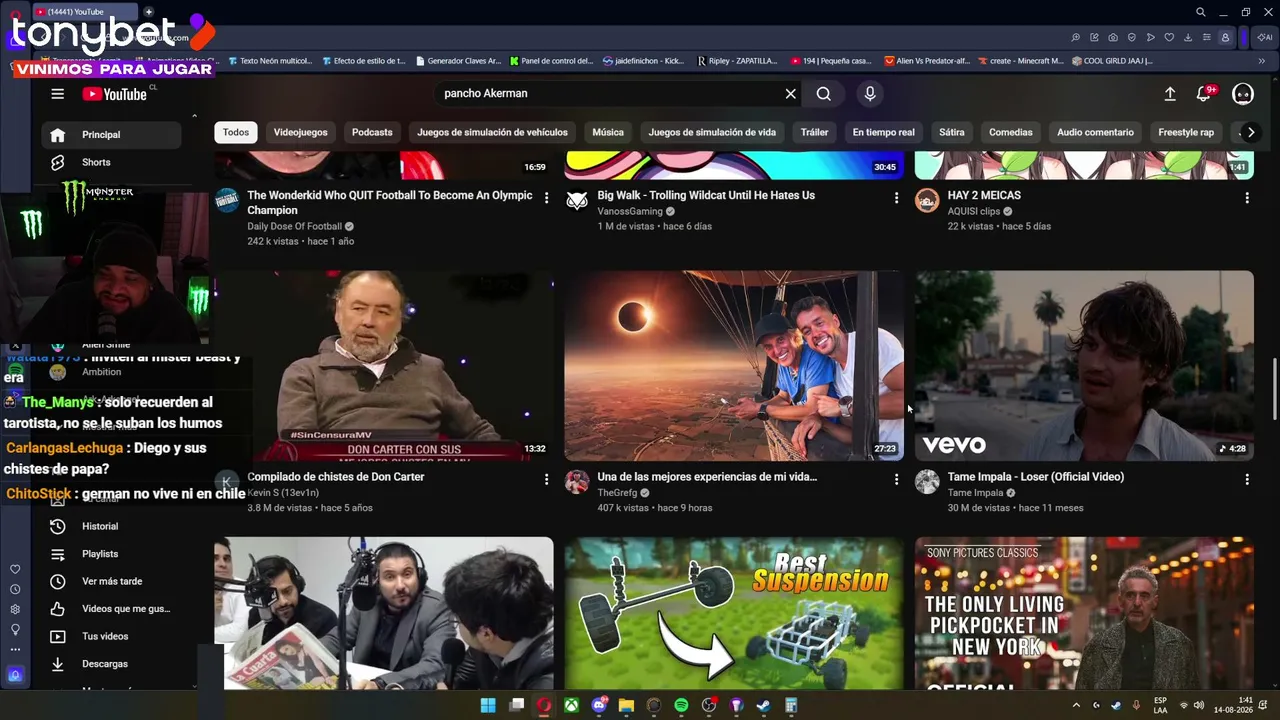Open the Windows Start button
1280x720 pixels.
[x=488, y=705]
